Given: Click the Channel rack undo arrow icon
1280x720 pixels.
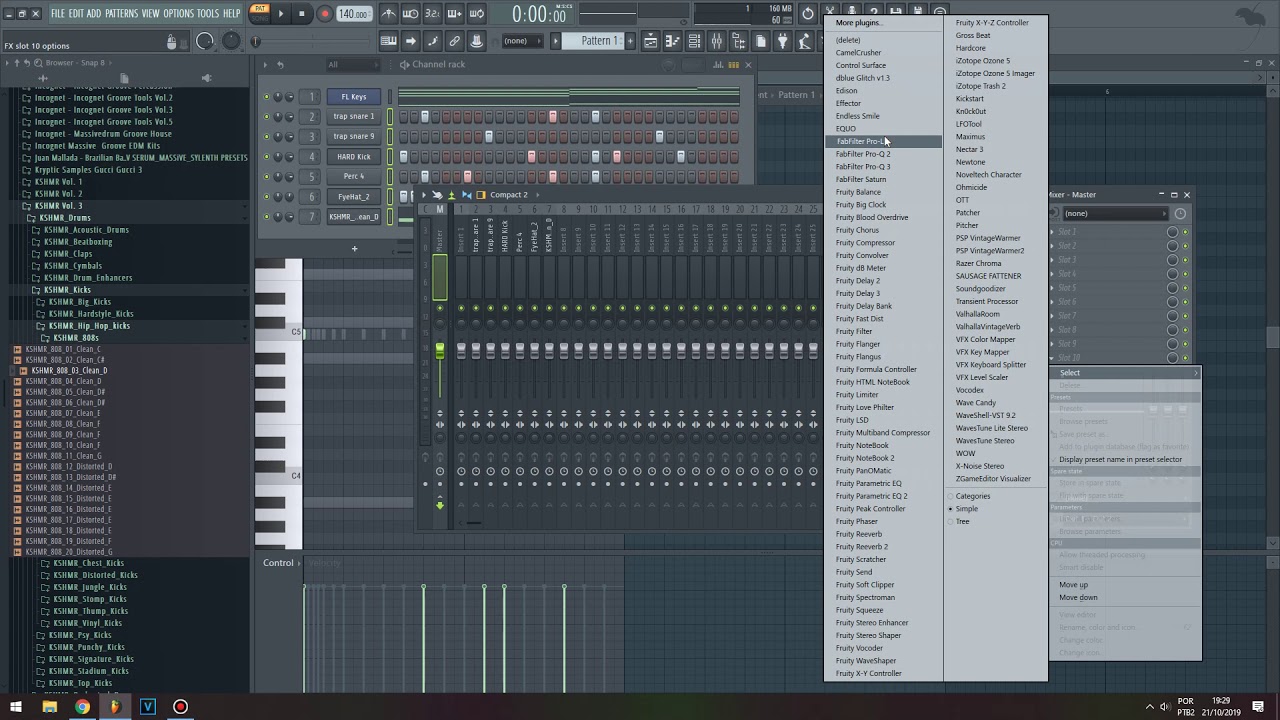Looking at the screenshot, I should click(280, 65).
